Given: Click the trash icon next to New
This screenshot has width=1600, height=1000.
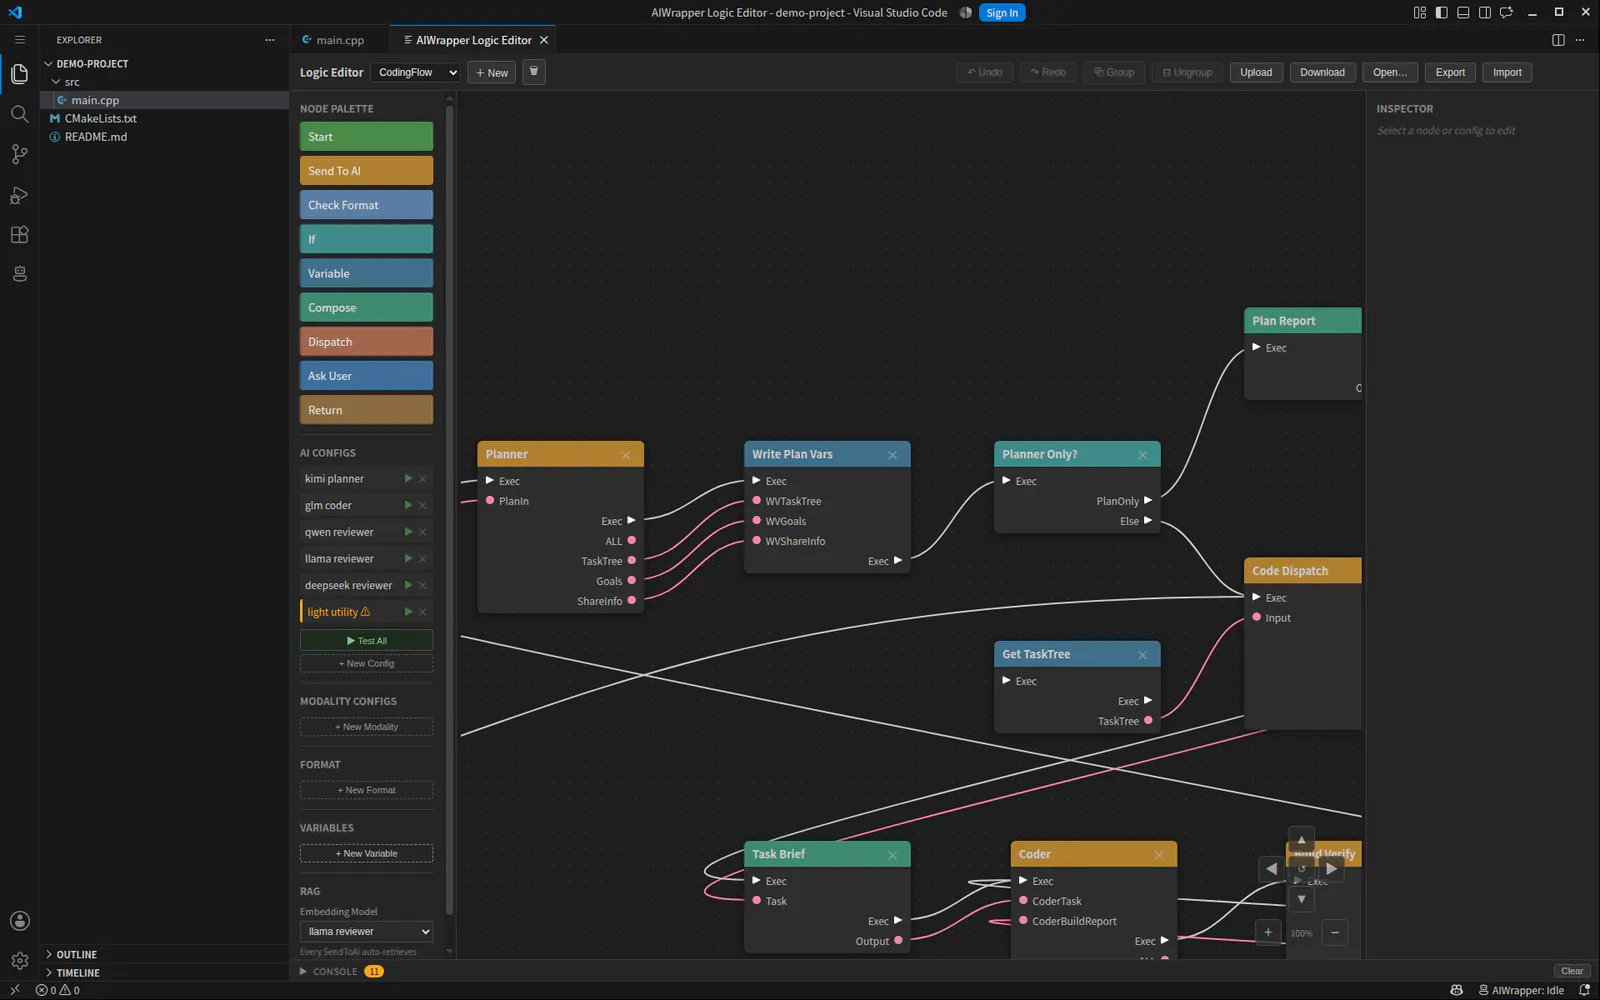Looking at the screenshot, I should (534, 72).
